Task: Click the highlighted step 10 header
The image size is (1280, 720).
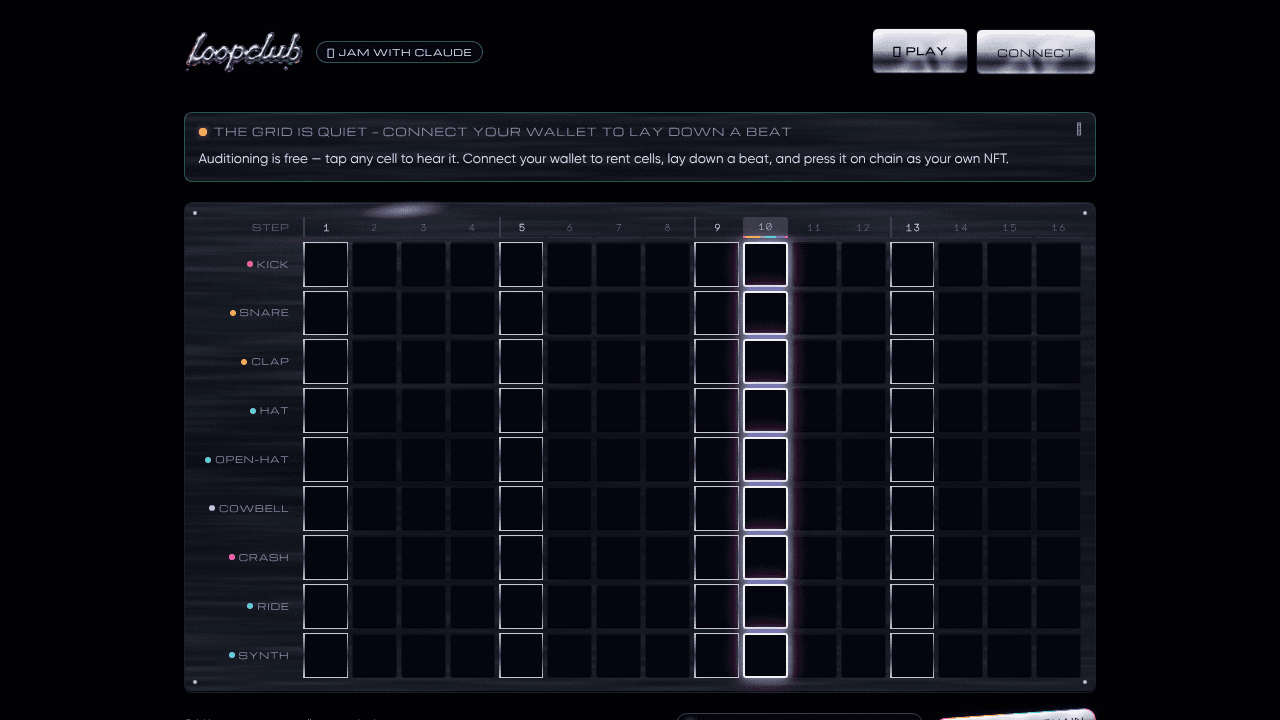Action: pyautogui.click(x=765, y=227)
